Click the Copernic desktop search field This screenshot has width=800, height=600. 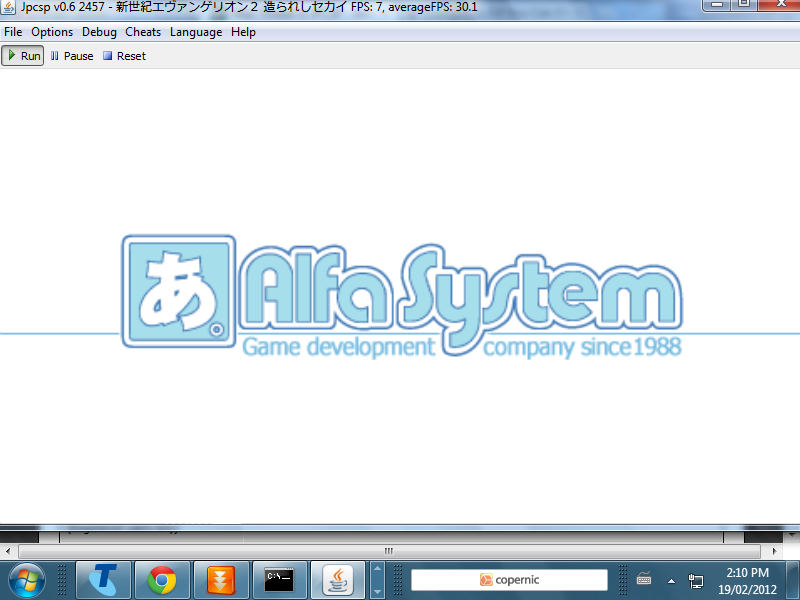click(x=509, y=580)
